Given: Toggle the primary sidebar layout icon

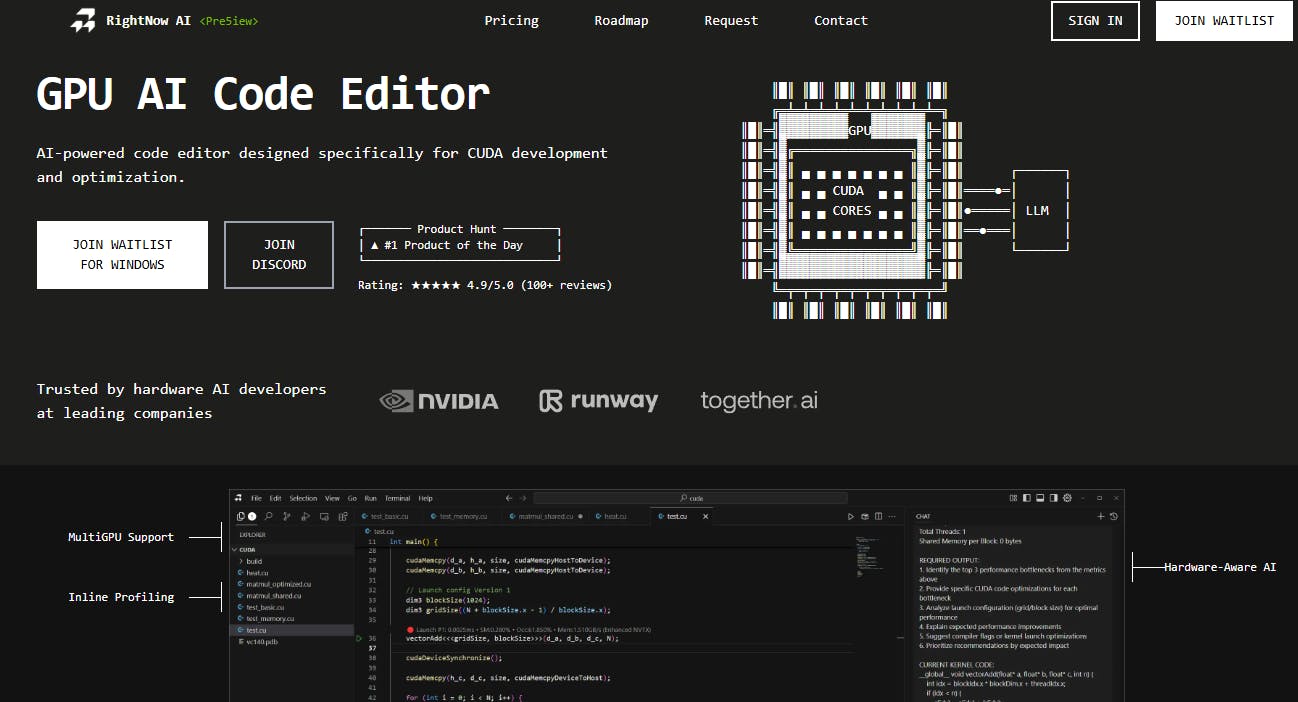Looking at the screenshot, I should [x=1027, y=498].
